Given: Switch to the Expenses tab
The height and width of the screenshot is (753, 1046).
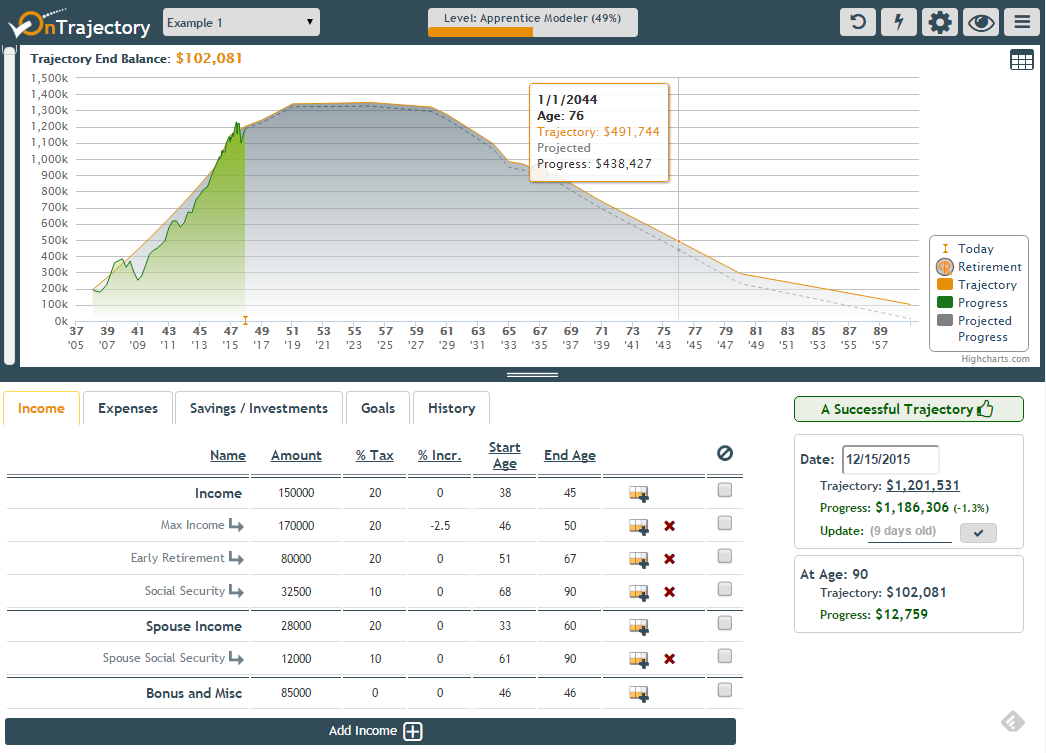Looking at the screenshot, I should pos(128,408).
